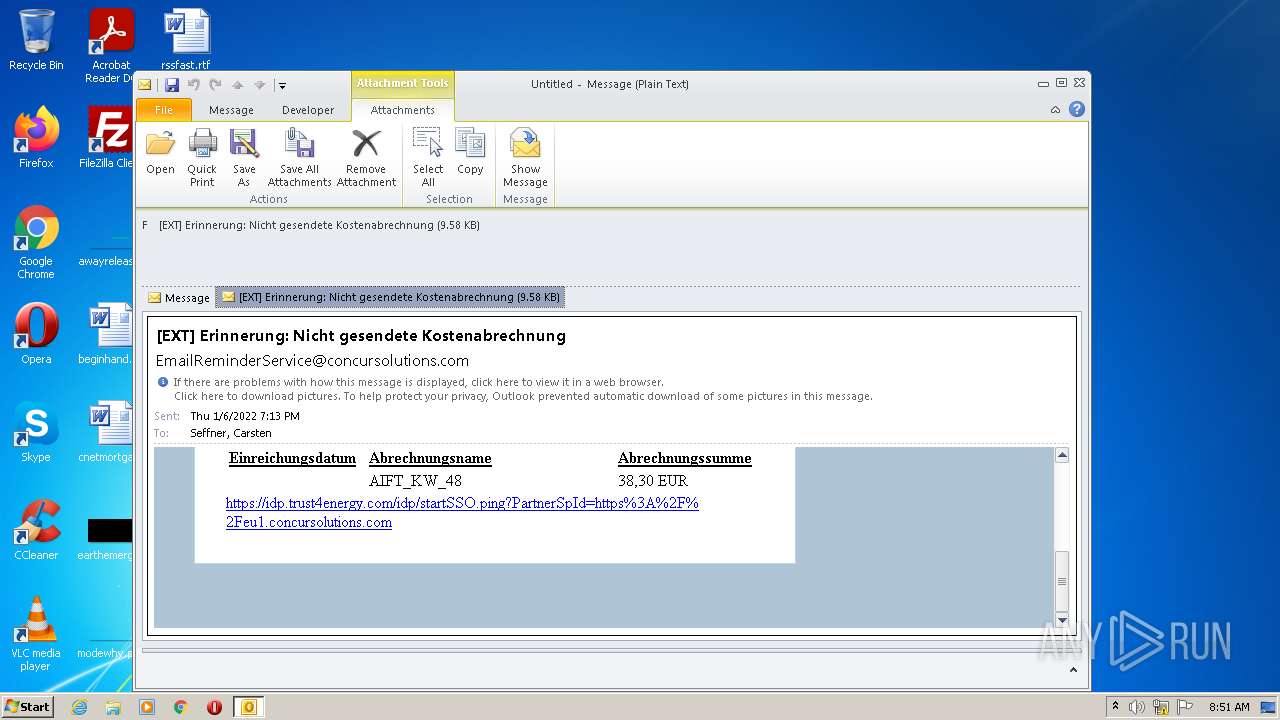Switch to the Developer ribbon tab
The height and width of the screenshot is (720, 1280).
(x=308, y=110)
